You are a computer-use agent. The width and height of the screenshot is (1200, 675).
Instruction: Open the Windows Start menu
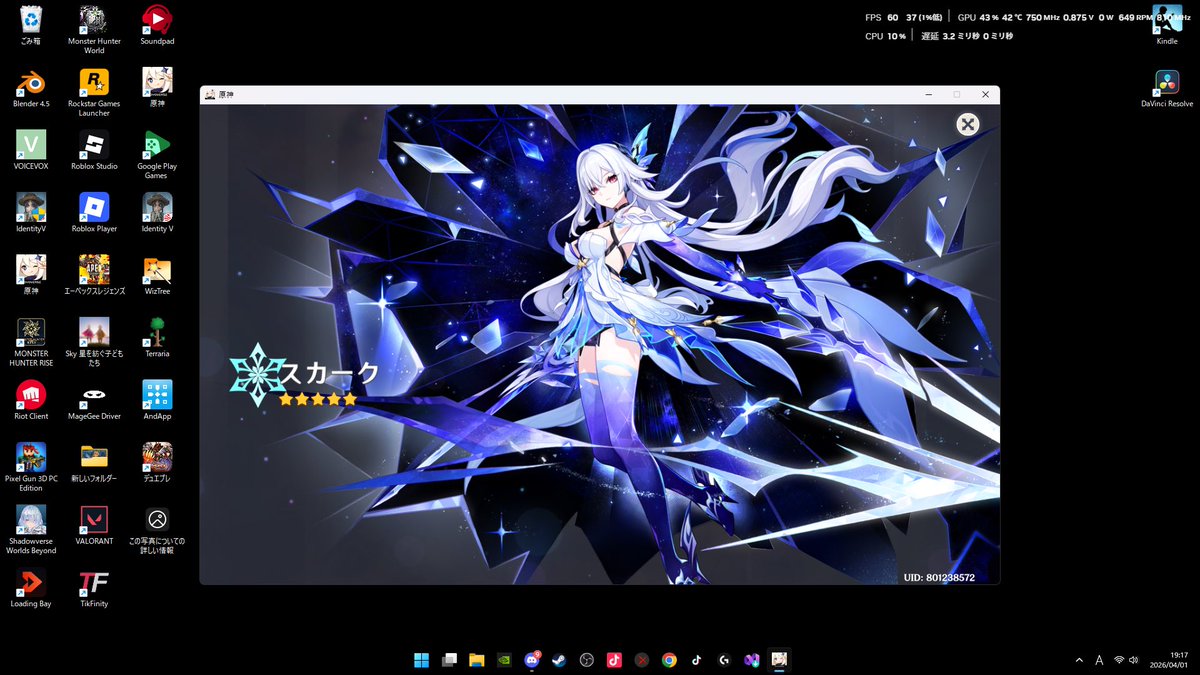point(421,659)
